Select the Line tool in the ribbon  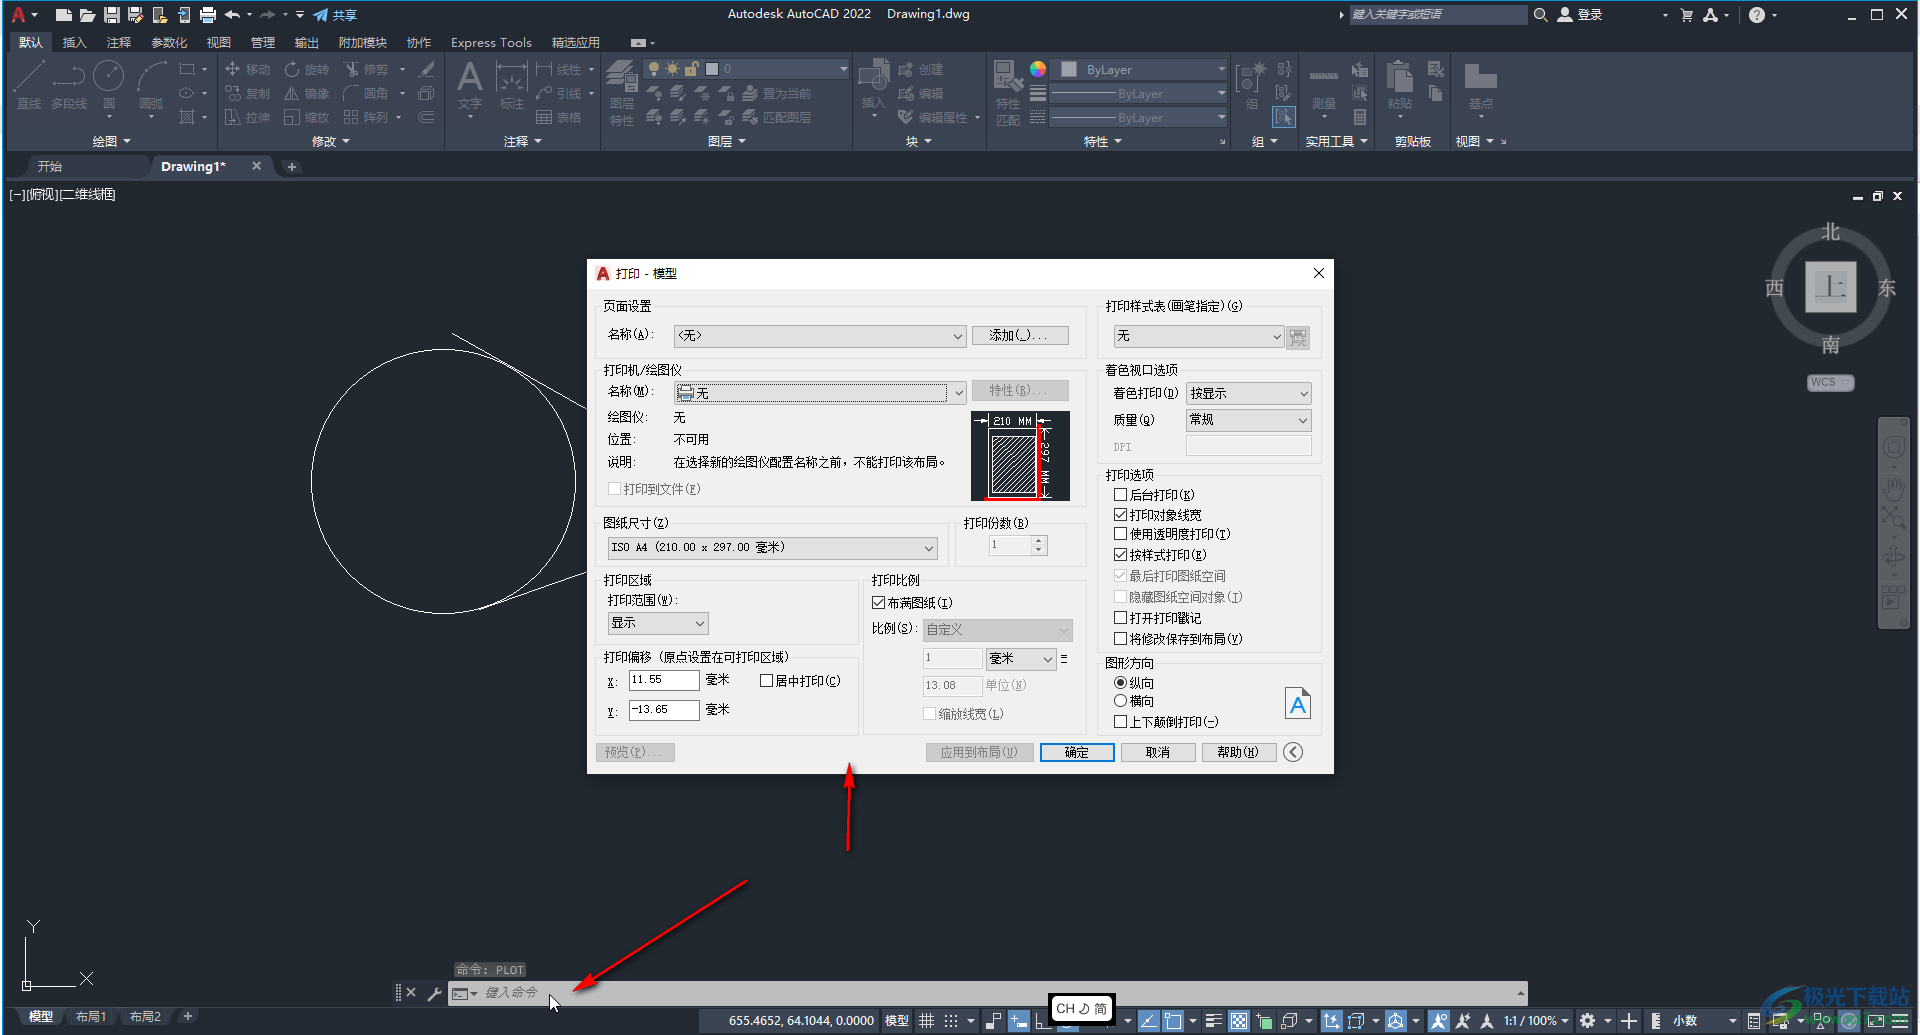tap(28, 85)
